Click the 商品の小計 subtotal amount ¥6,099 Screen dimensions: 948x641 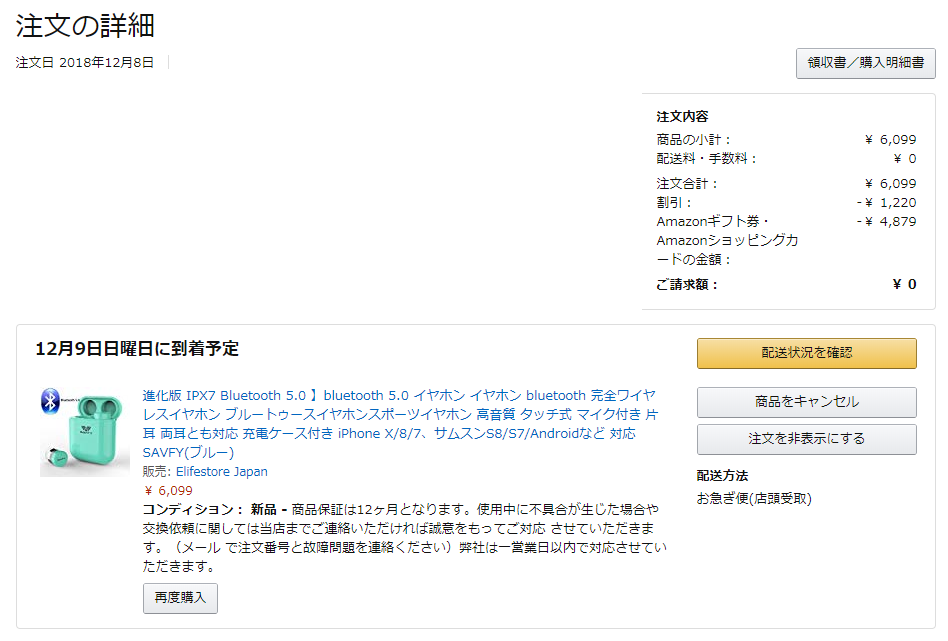pos(891,140)
